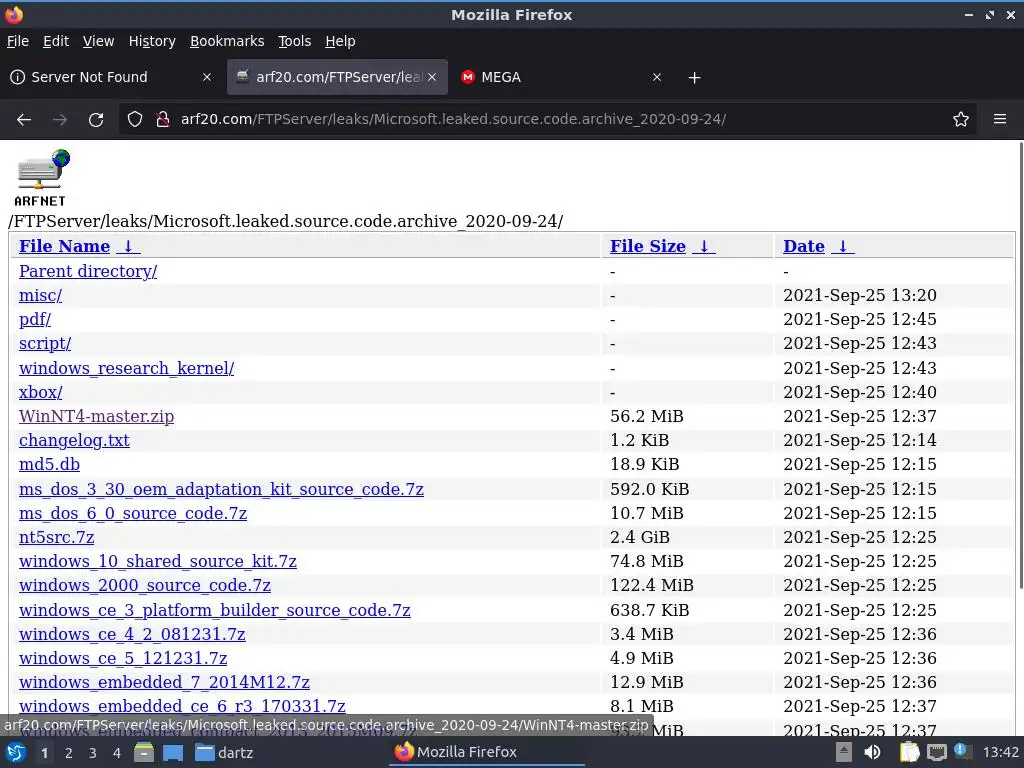The width and height of the screenshot is (1024, 768).
Task: Open the script/ folder
Action: coord(45,344)
